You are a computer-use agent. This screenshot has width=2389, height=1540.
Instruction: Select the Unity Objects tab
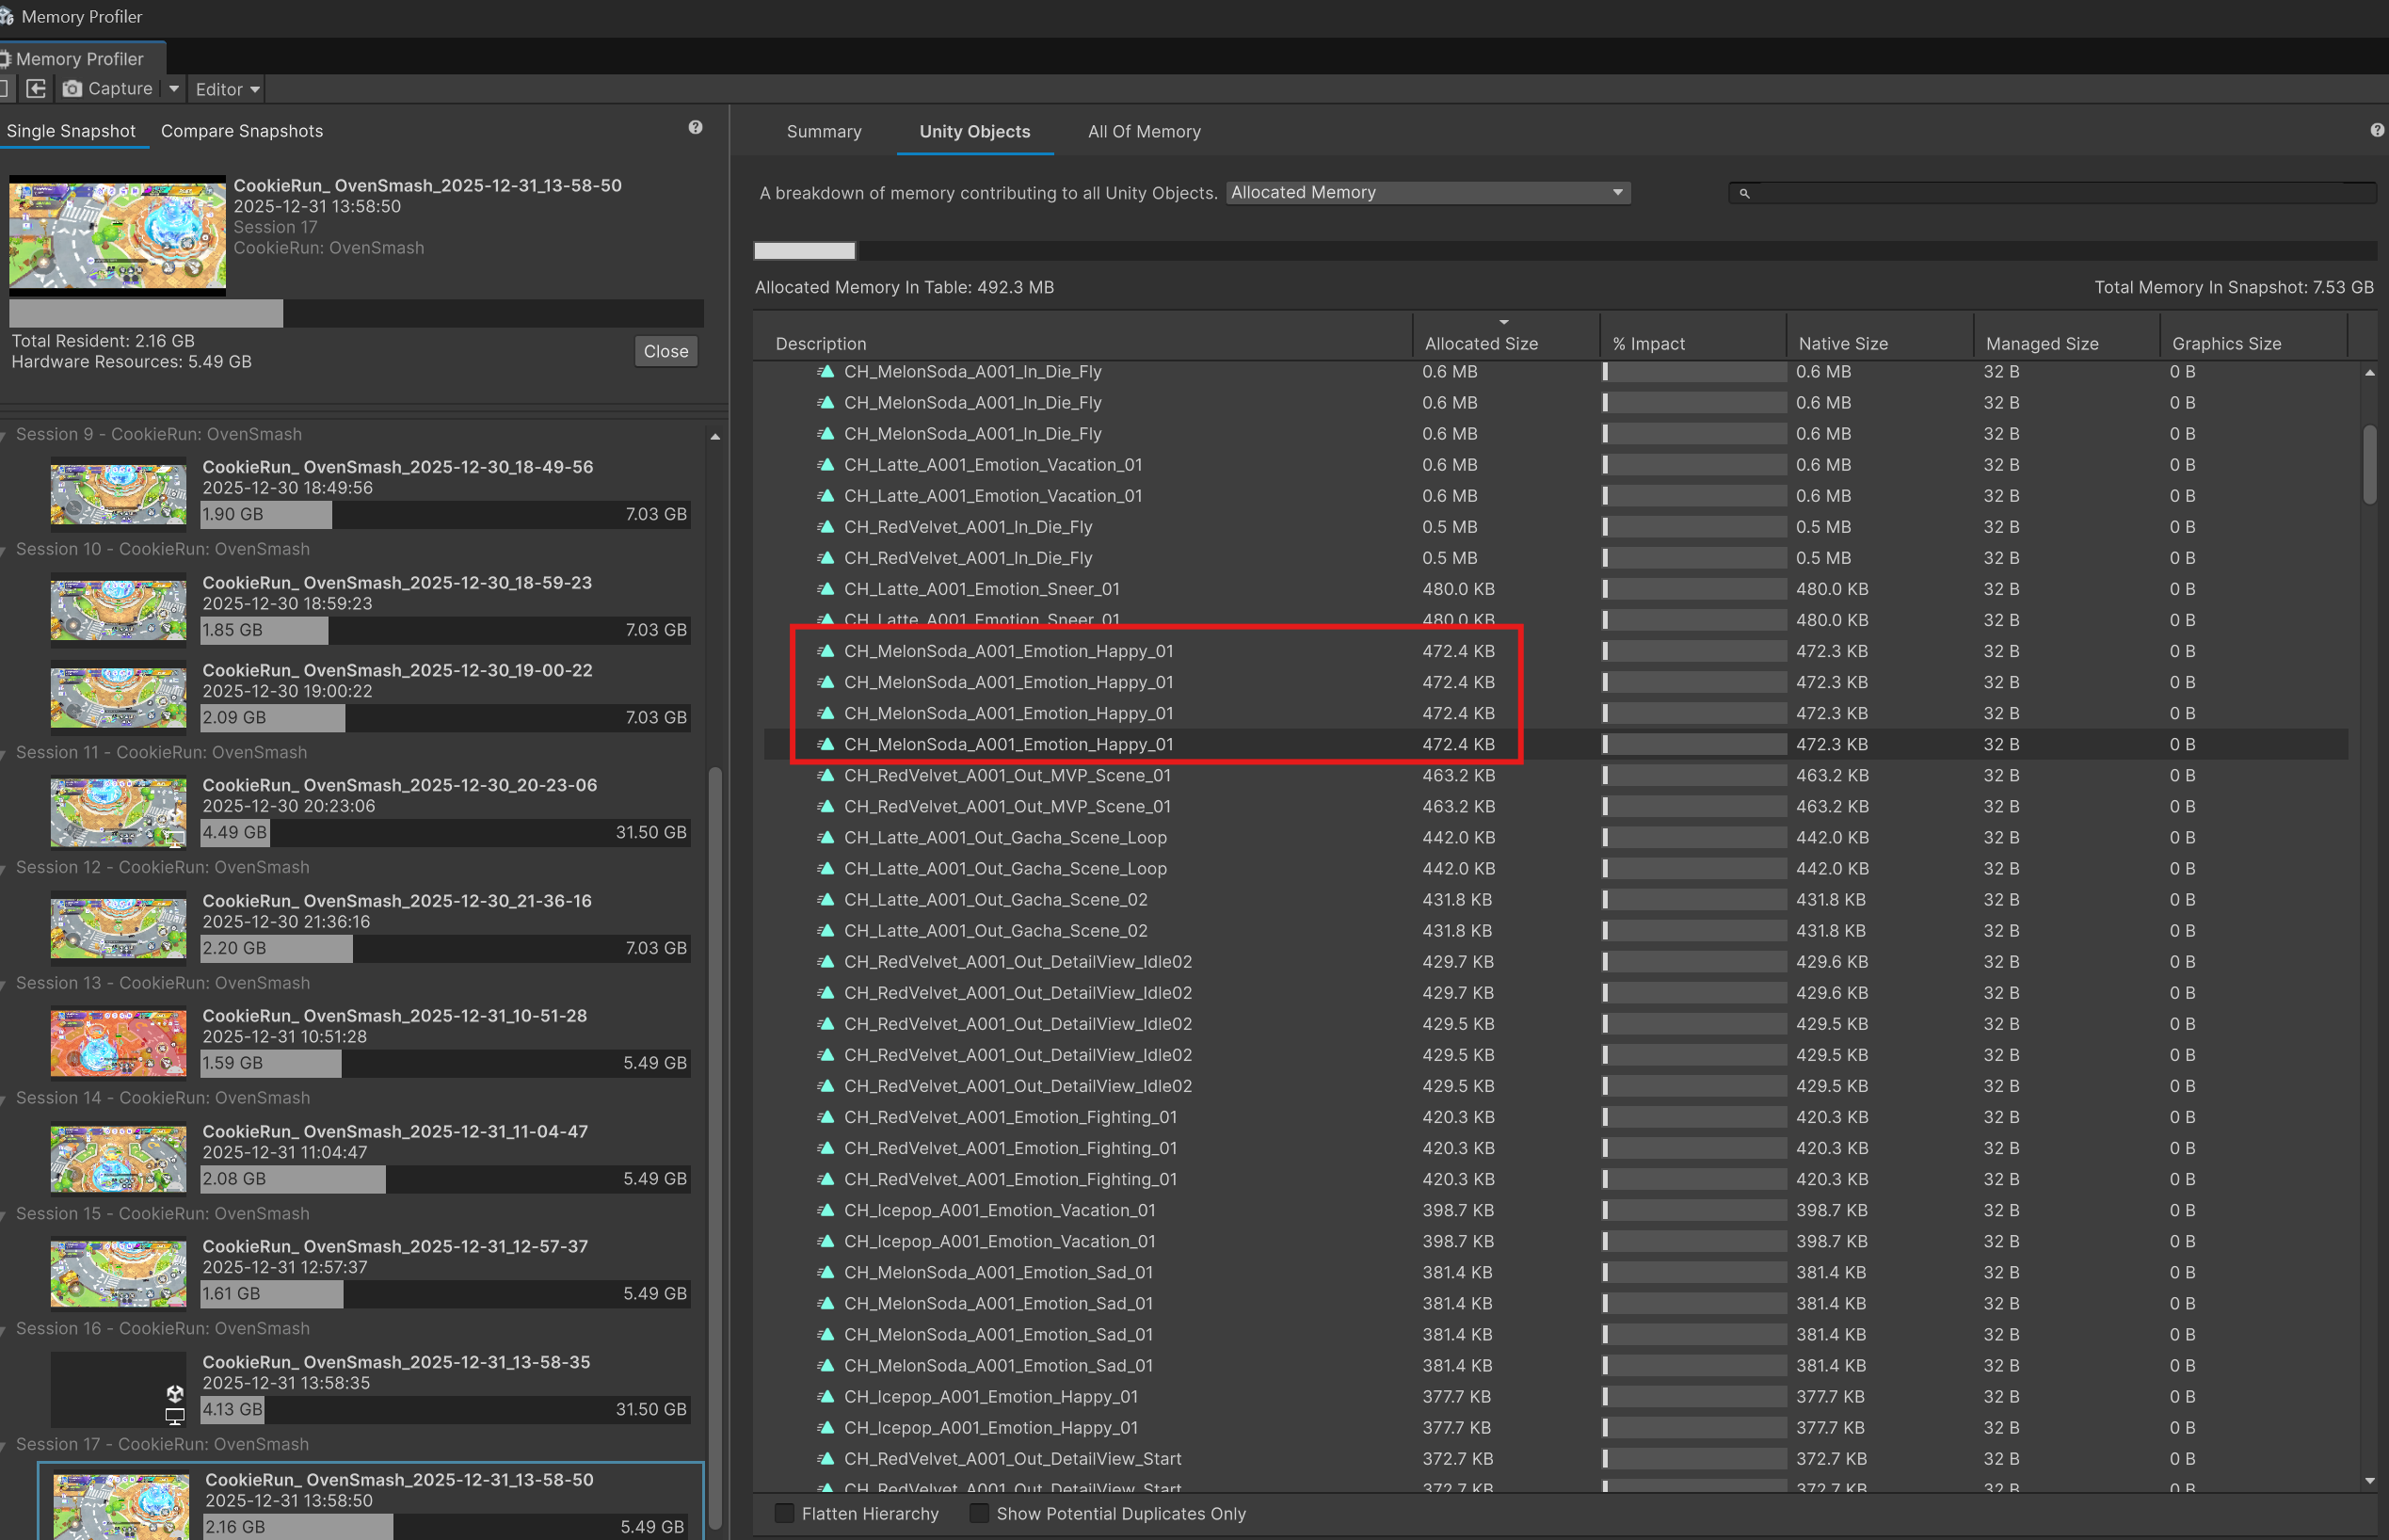975,132
